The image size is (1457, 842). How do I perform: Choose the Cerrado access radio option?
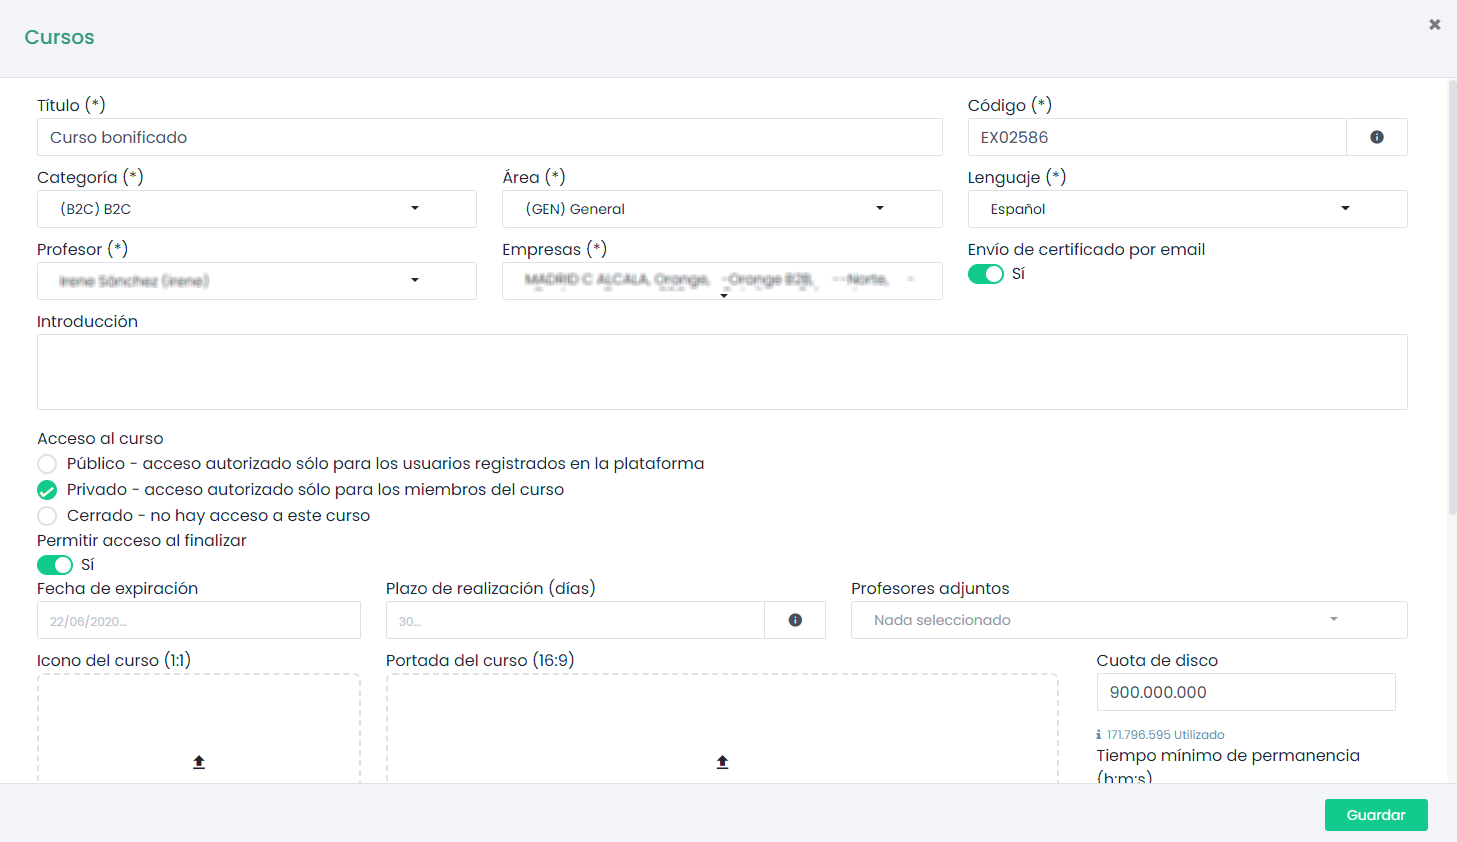(47, 516)
